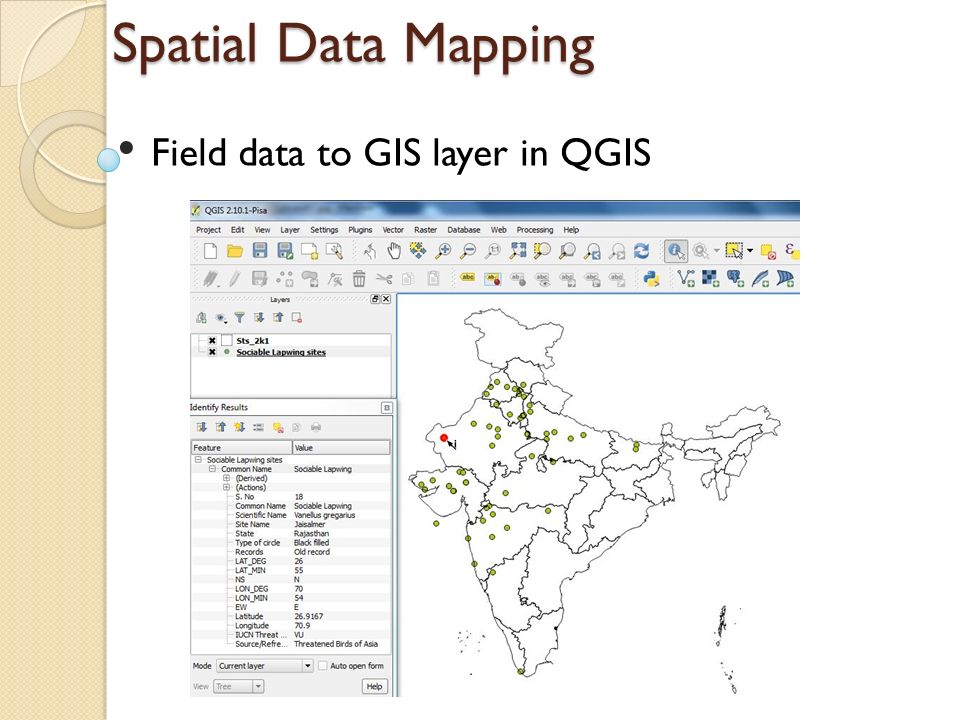The image size is (960, 720).
Task: Click the Help button in Identify Results
Action: pyautogui.click(x=374, y=686)
